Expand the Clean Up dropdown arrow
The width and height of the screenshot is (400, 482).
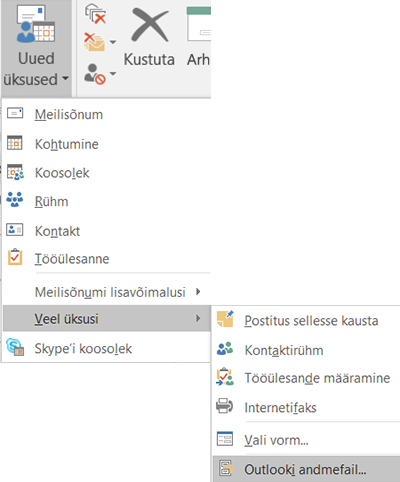pos(113,42)
